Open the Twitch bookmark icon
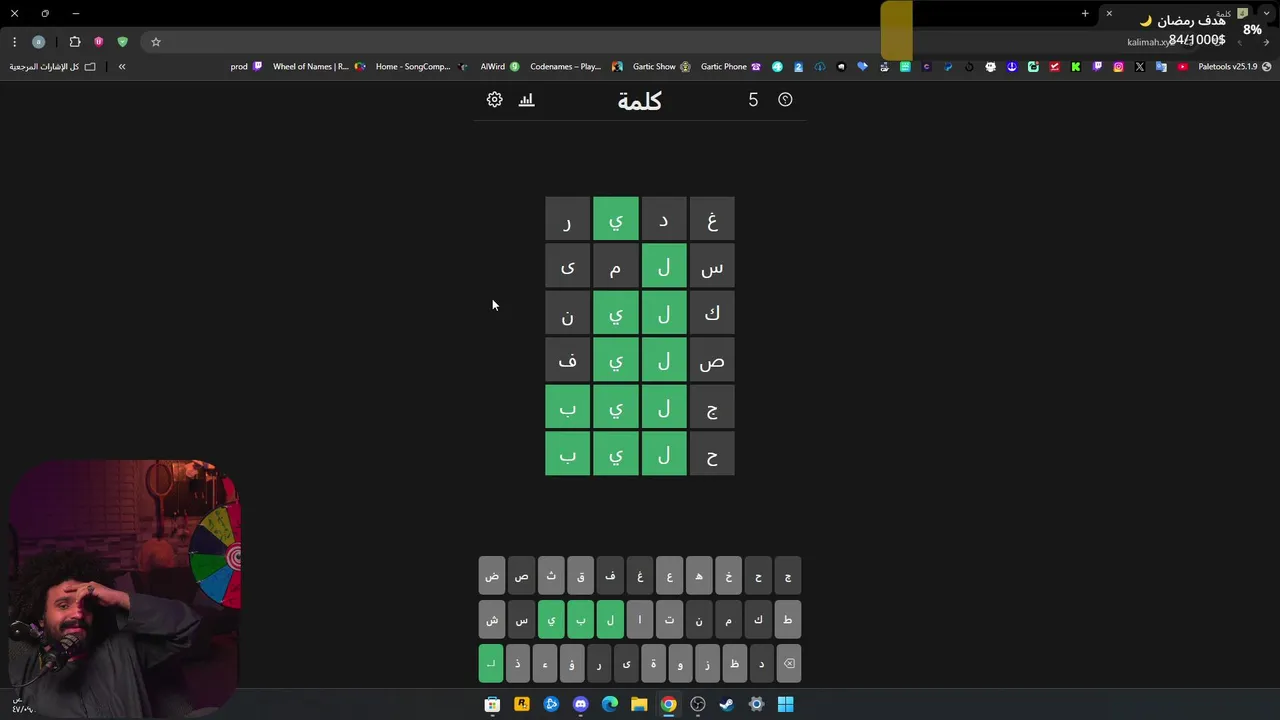The image size is (1280, 720). tap(1097, 67)
